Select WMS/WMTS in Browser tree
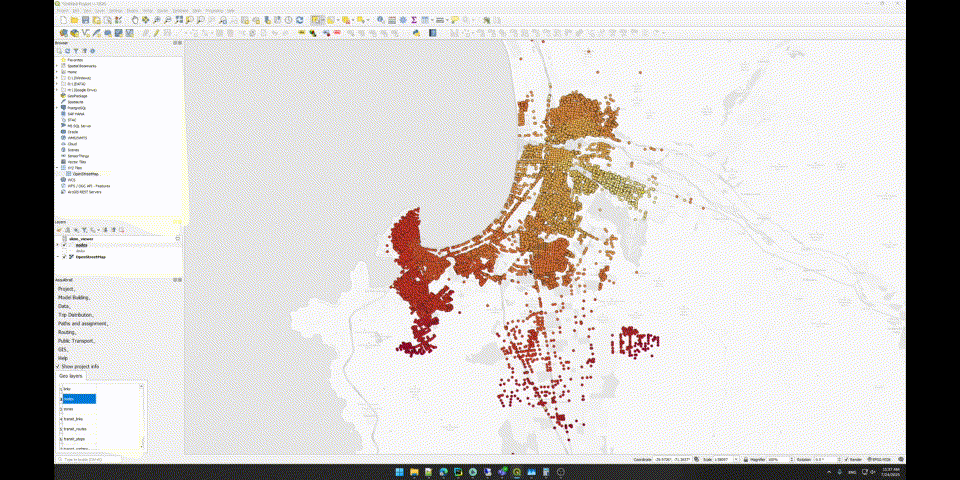The width and height of the screenshot is (960, 480). (x=77, y=138)
